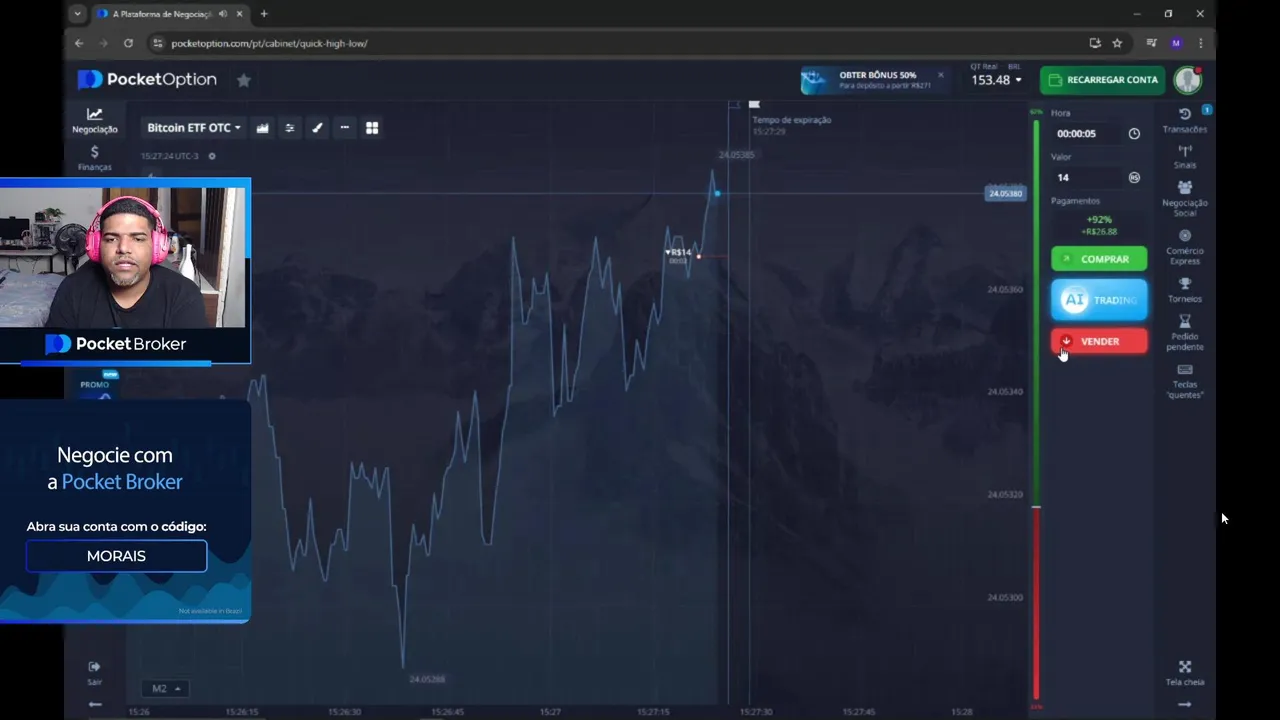Image resolution: width=1280 pixels, height=720 pixels.
Task: Open Comércio Express panel
Action: click(x=1185, y=248)
